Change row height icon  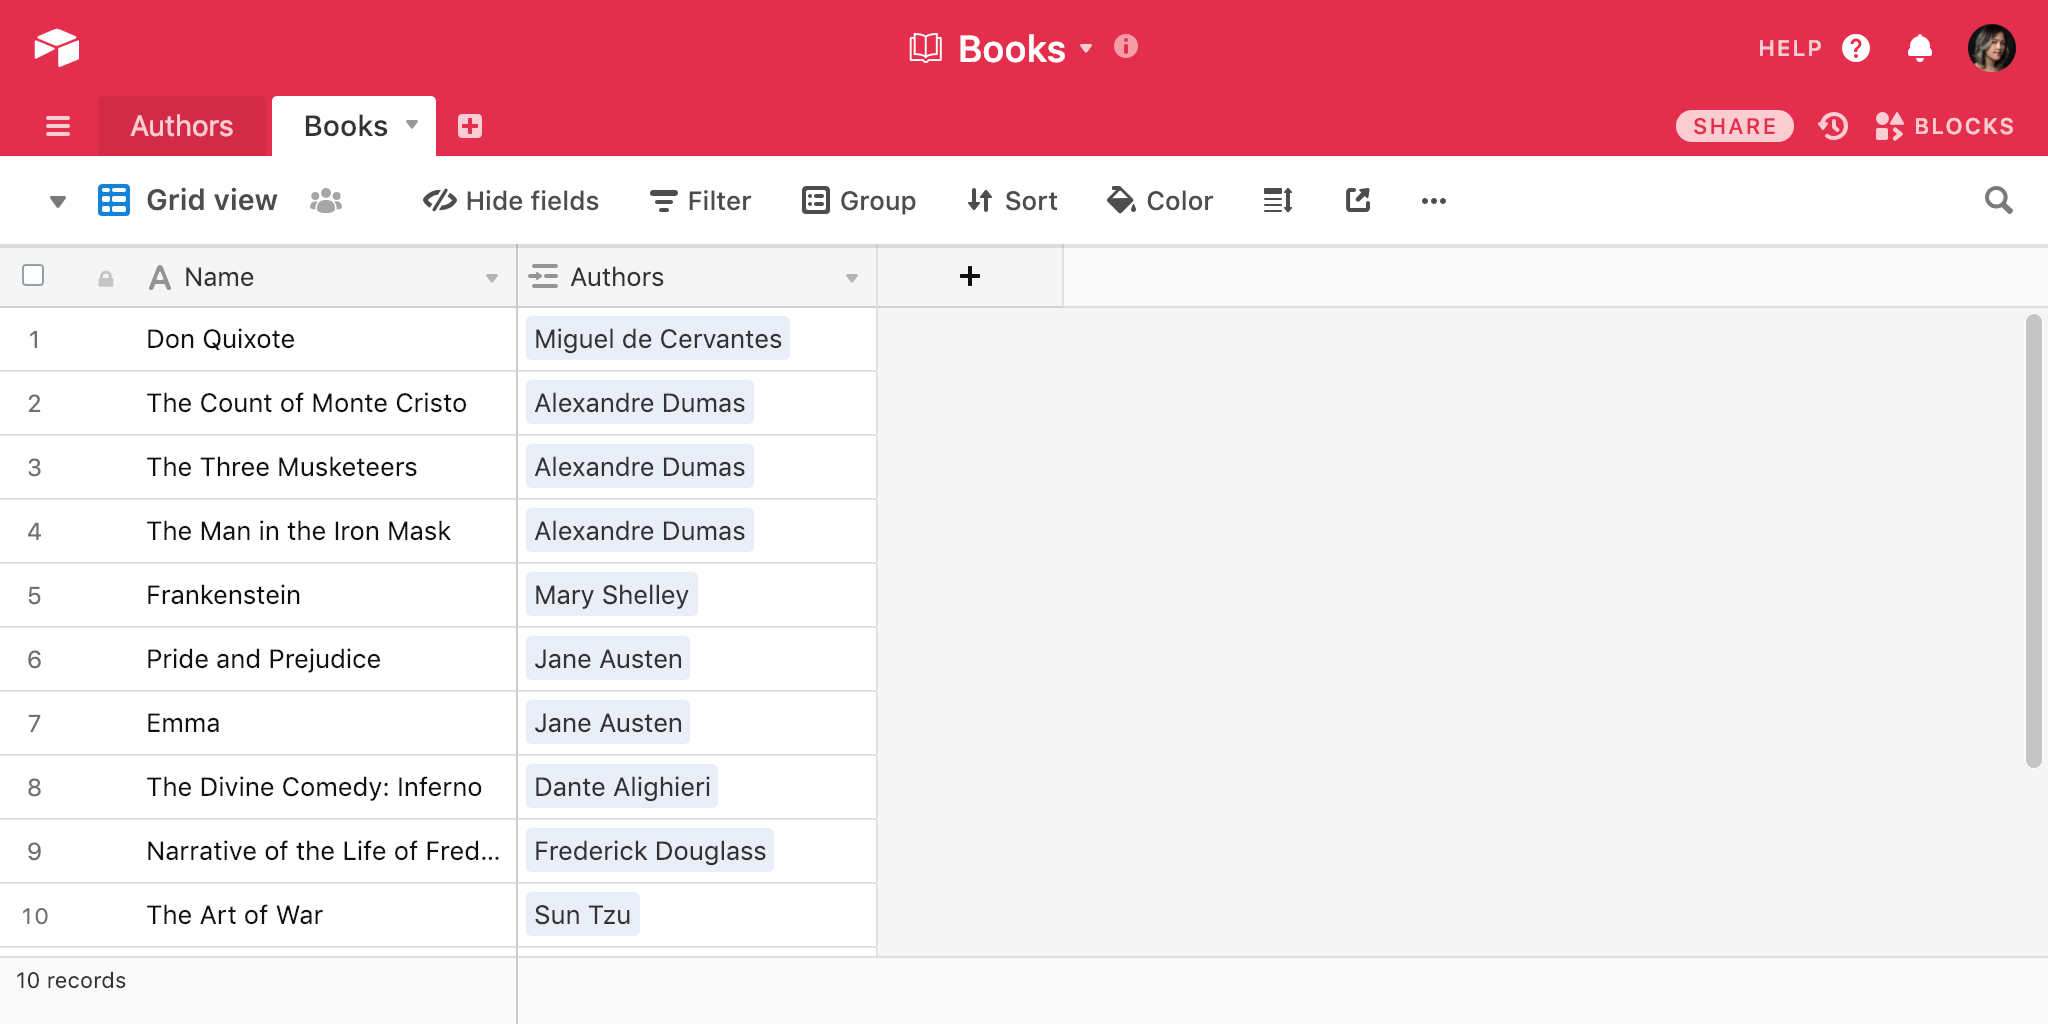[1278, 201]
